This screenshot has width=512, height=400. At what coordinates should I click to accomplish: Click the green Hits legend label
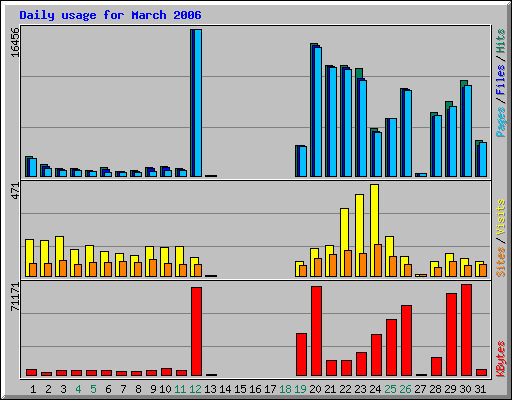pos(501,41)
